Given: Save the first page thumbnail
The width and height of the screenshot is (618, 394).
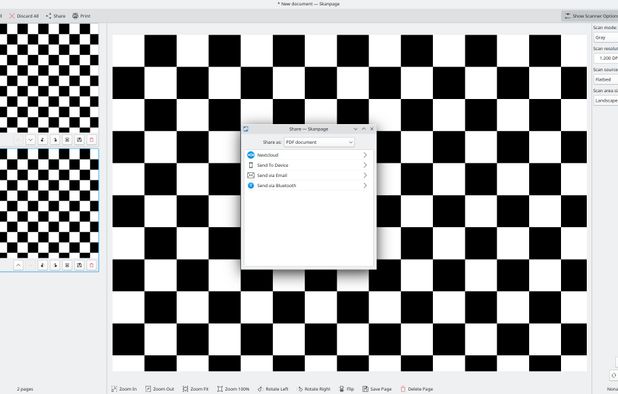Looking at the screenshot, I should 79,140.
